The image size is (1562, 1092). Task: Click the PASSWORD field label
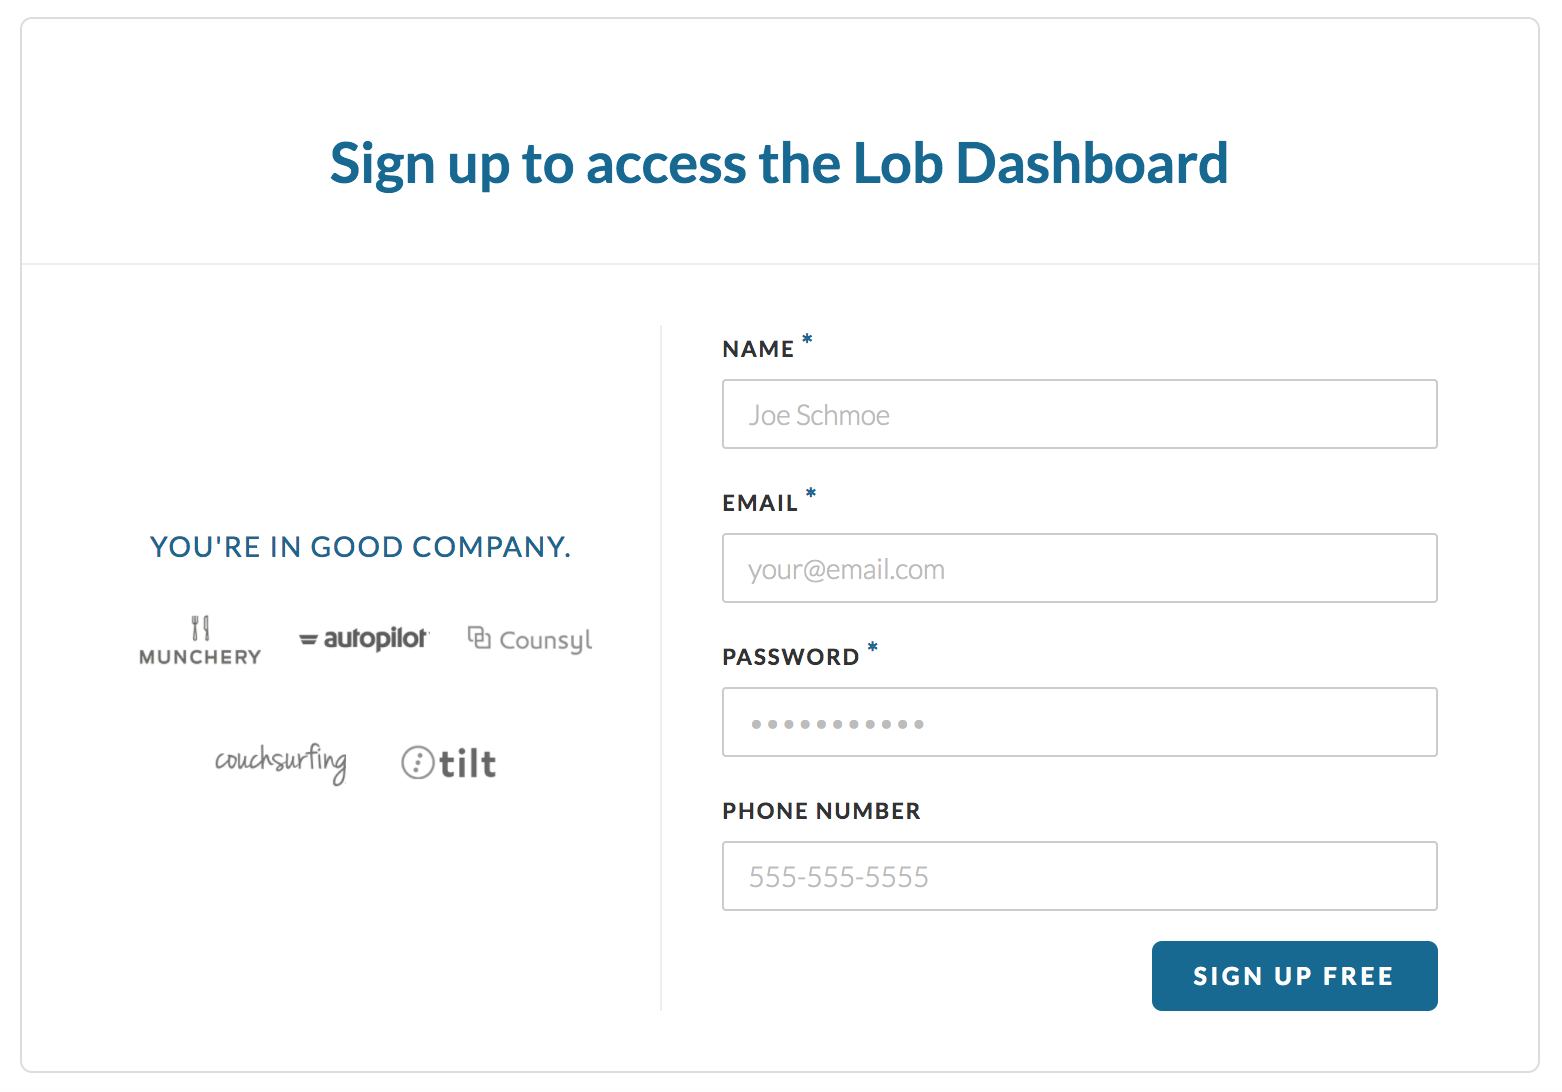click(791, 657)
